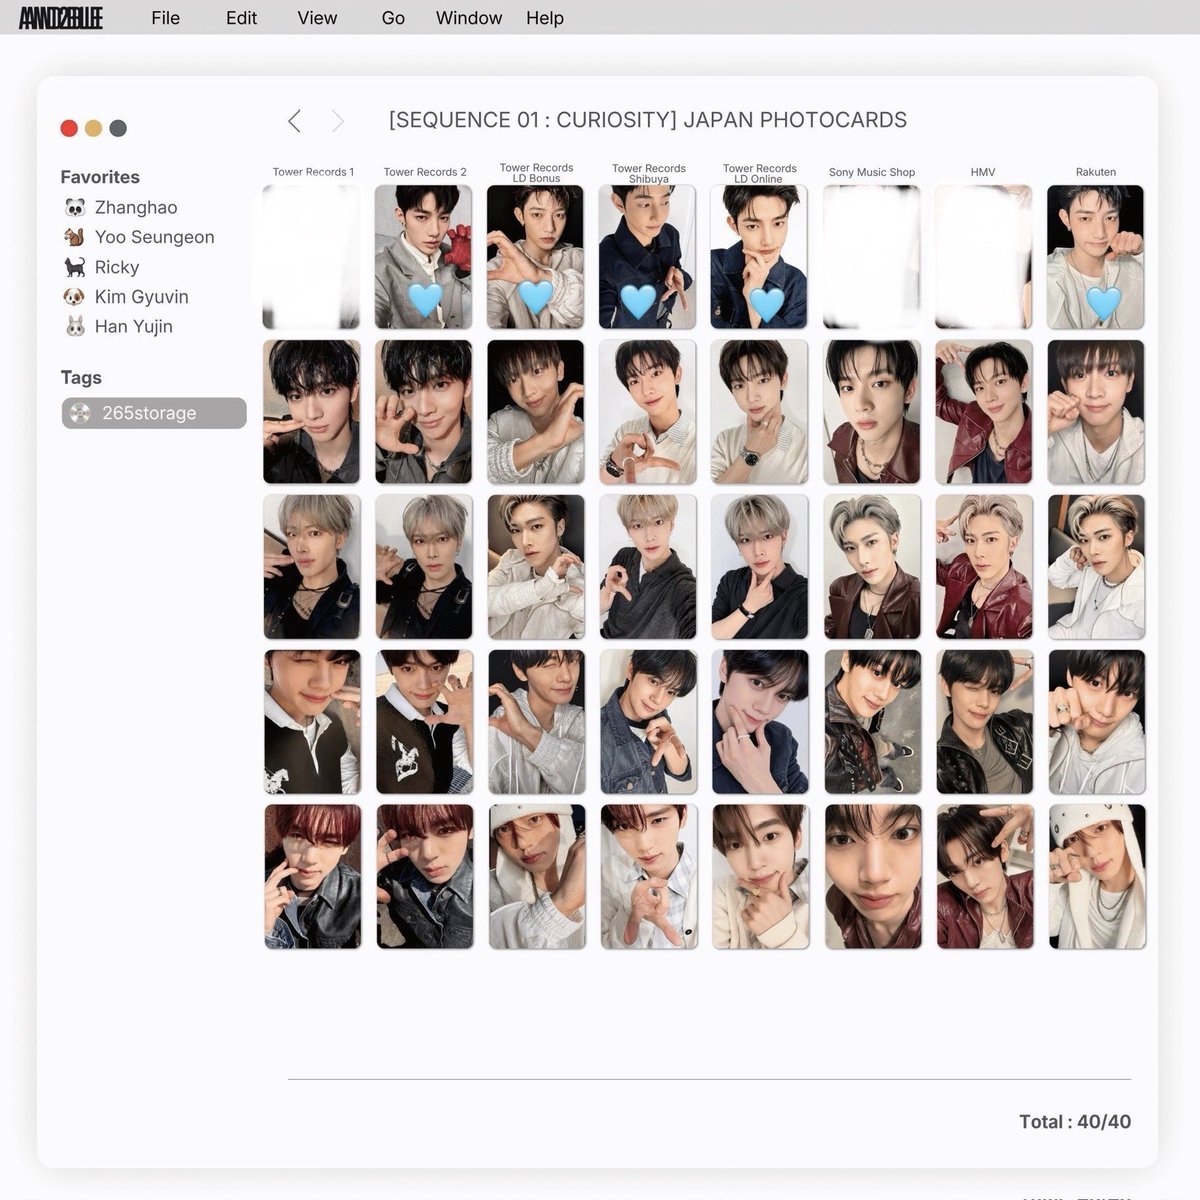
Task: Select the blank card under Sony Music Shop
Action: (871, 257)
